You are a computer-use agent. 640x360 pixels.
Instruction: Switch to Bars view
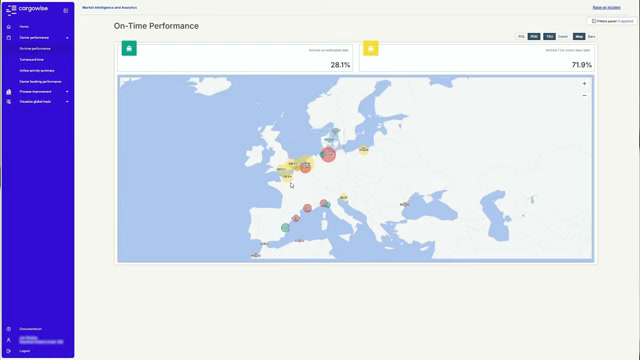(591, 37)
